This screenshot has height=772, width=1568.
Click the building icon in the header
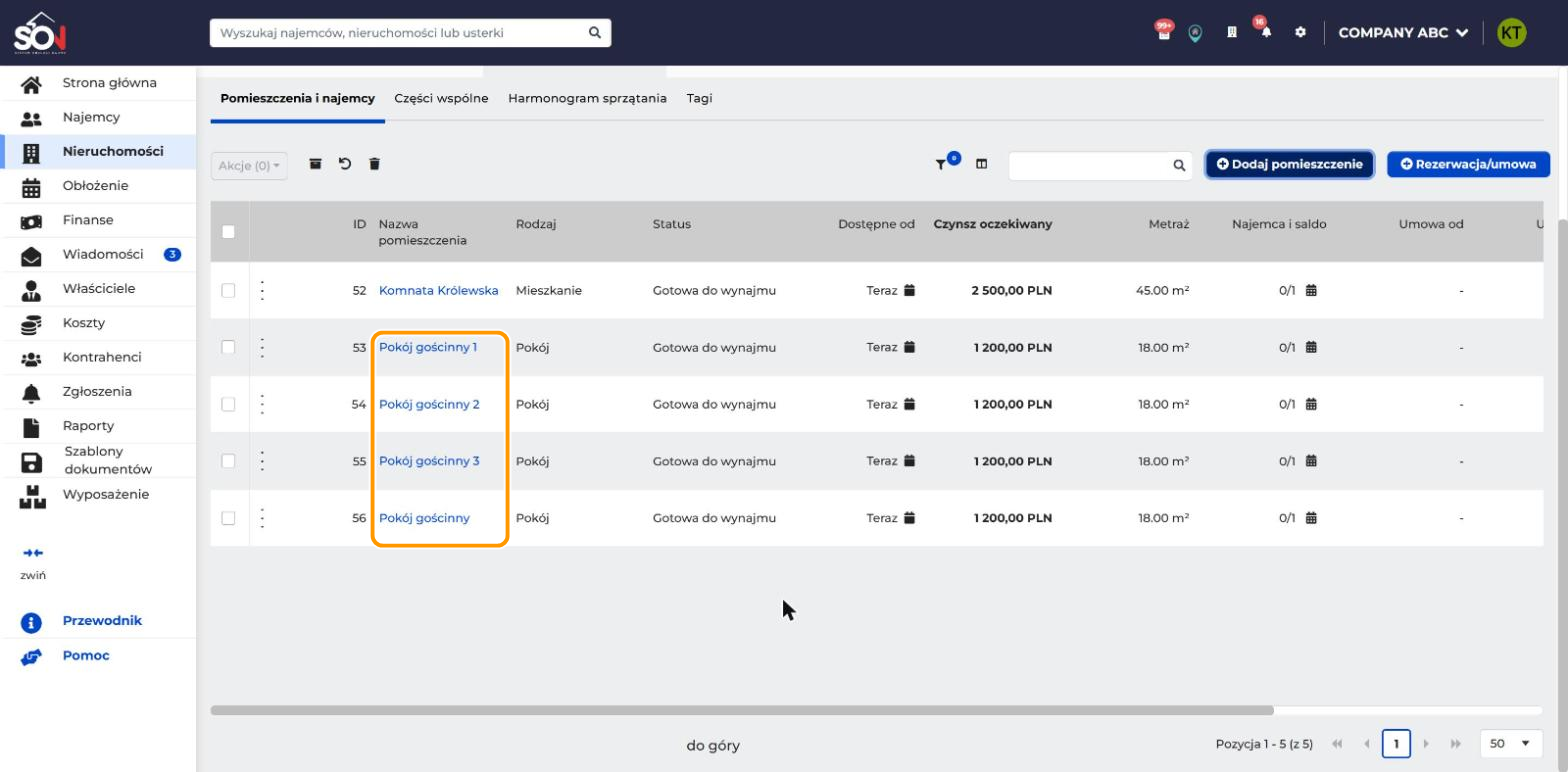pos(1232,32)
